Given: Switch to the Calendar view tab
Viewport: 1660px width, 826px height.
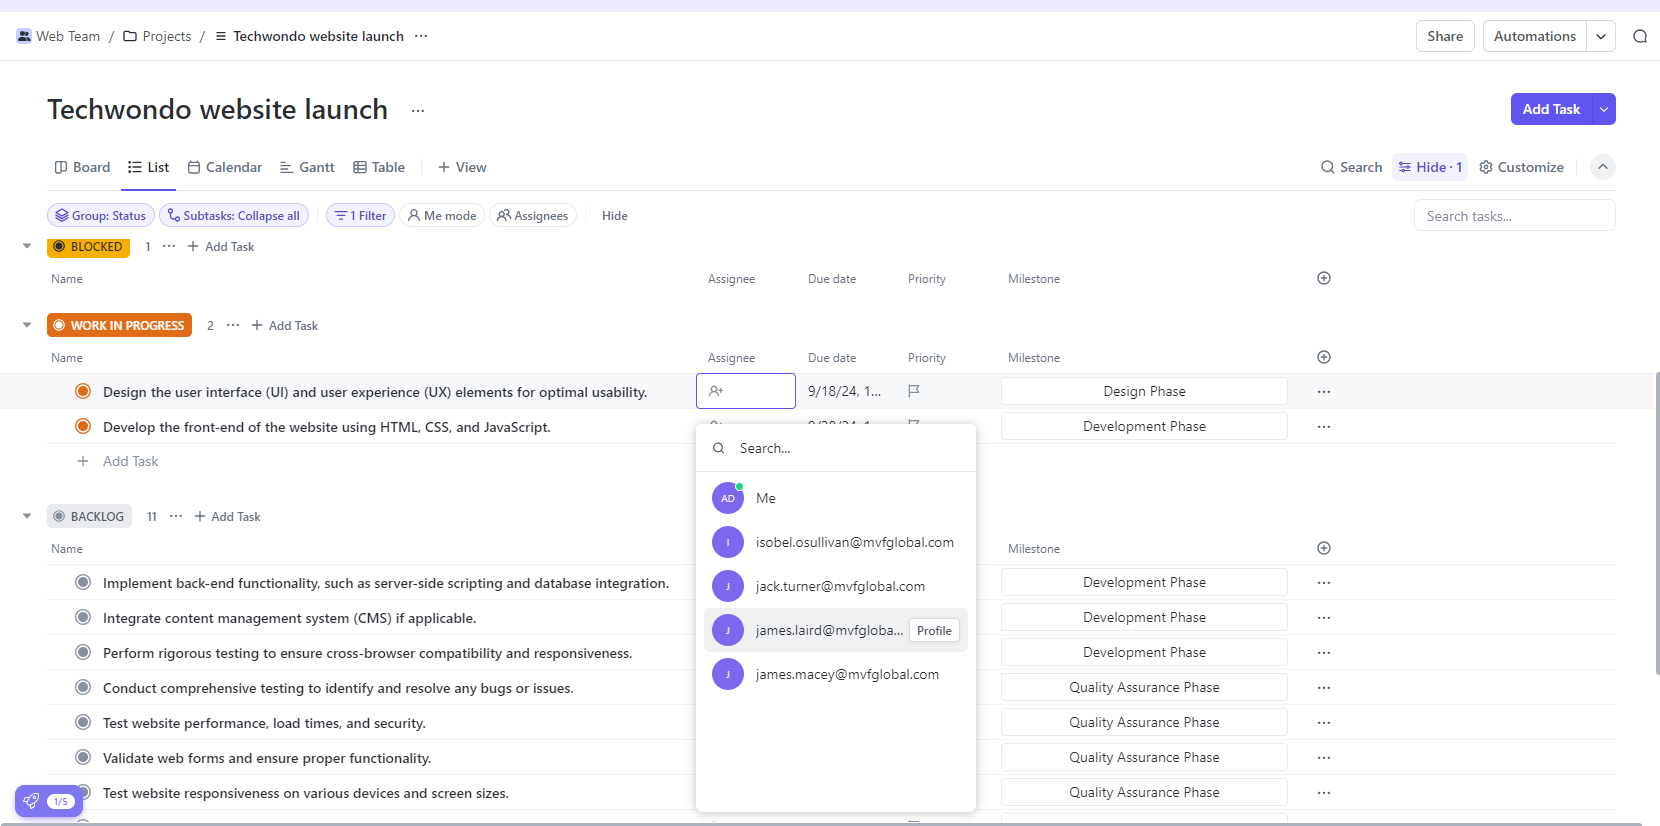Looking at the screenshot, I should [225, 167].
